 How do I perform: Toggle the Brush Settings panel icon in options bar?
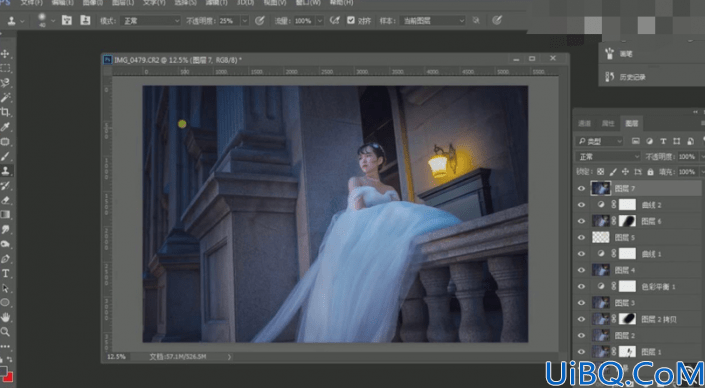(x=67, y=20)
